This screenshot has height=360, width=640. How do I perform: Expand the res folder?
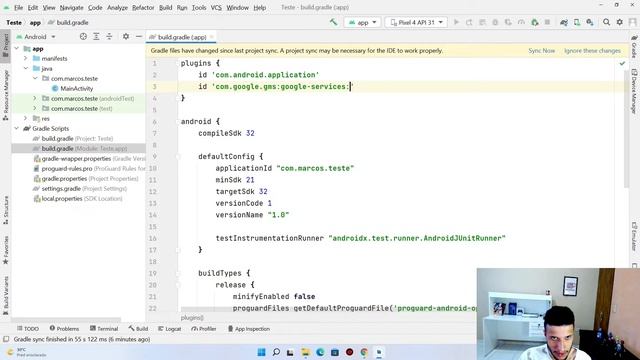(x=26, y=118)
